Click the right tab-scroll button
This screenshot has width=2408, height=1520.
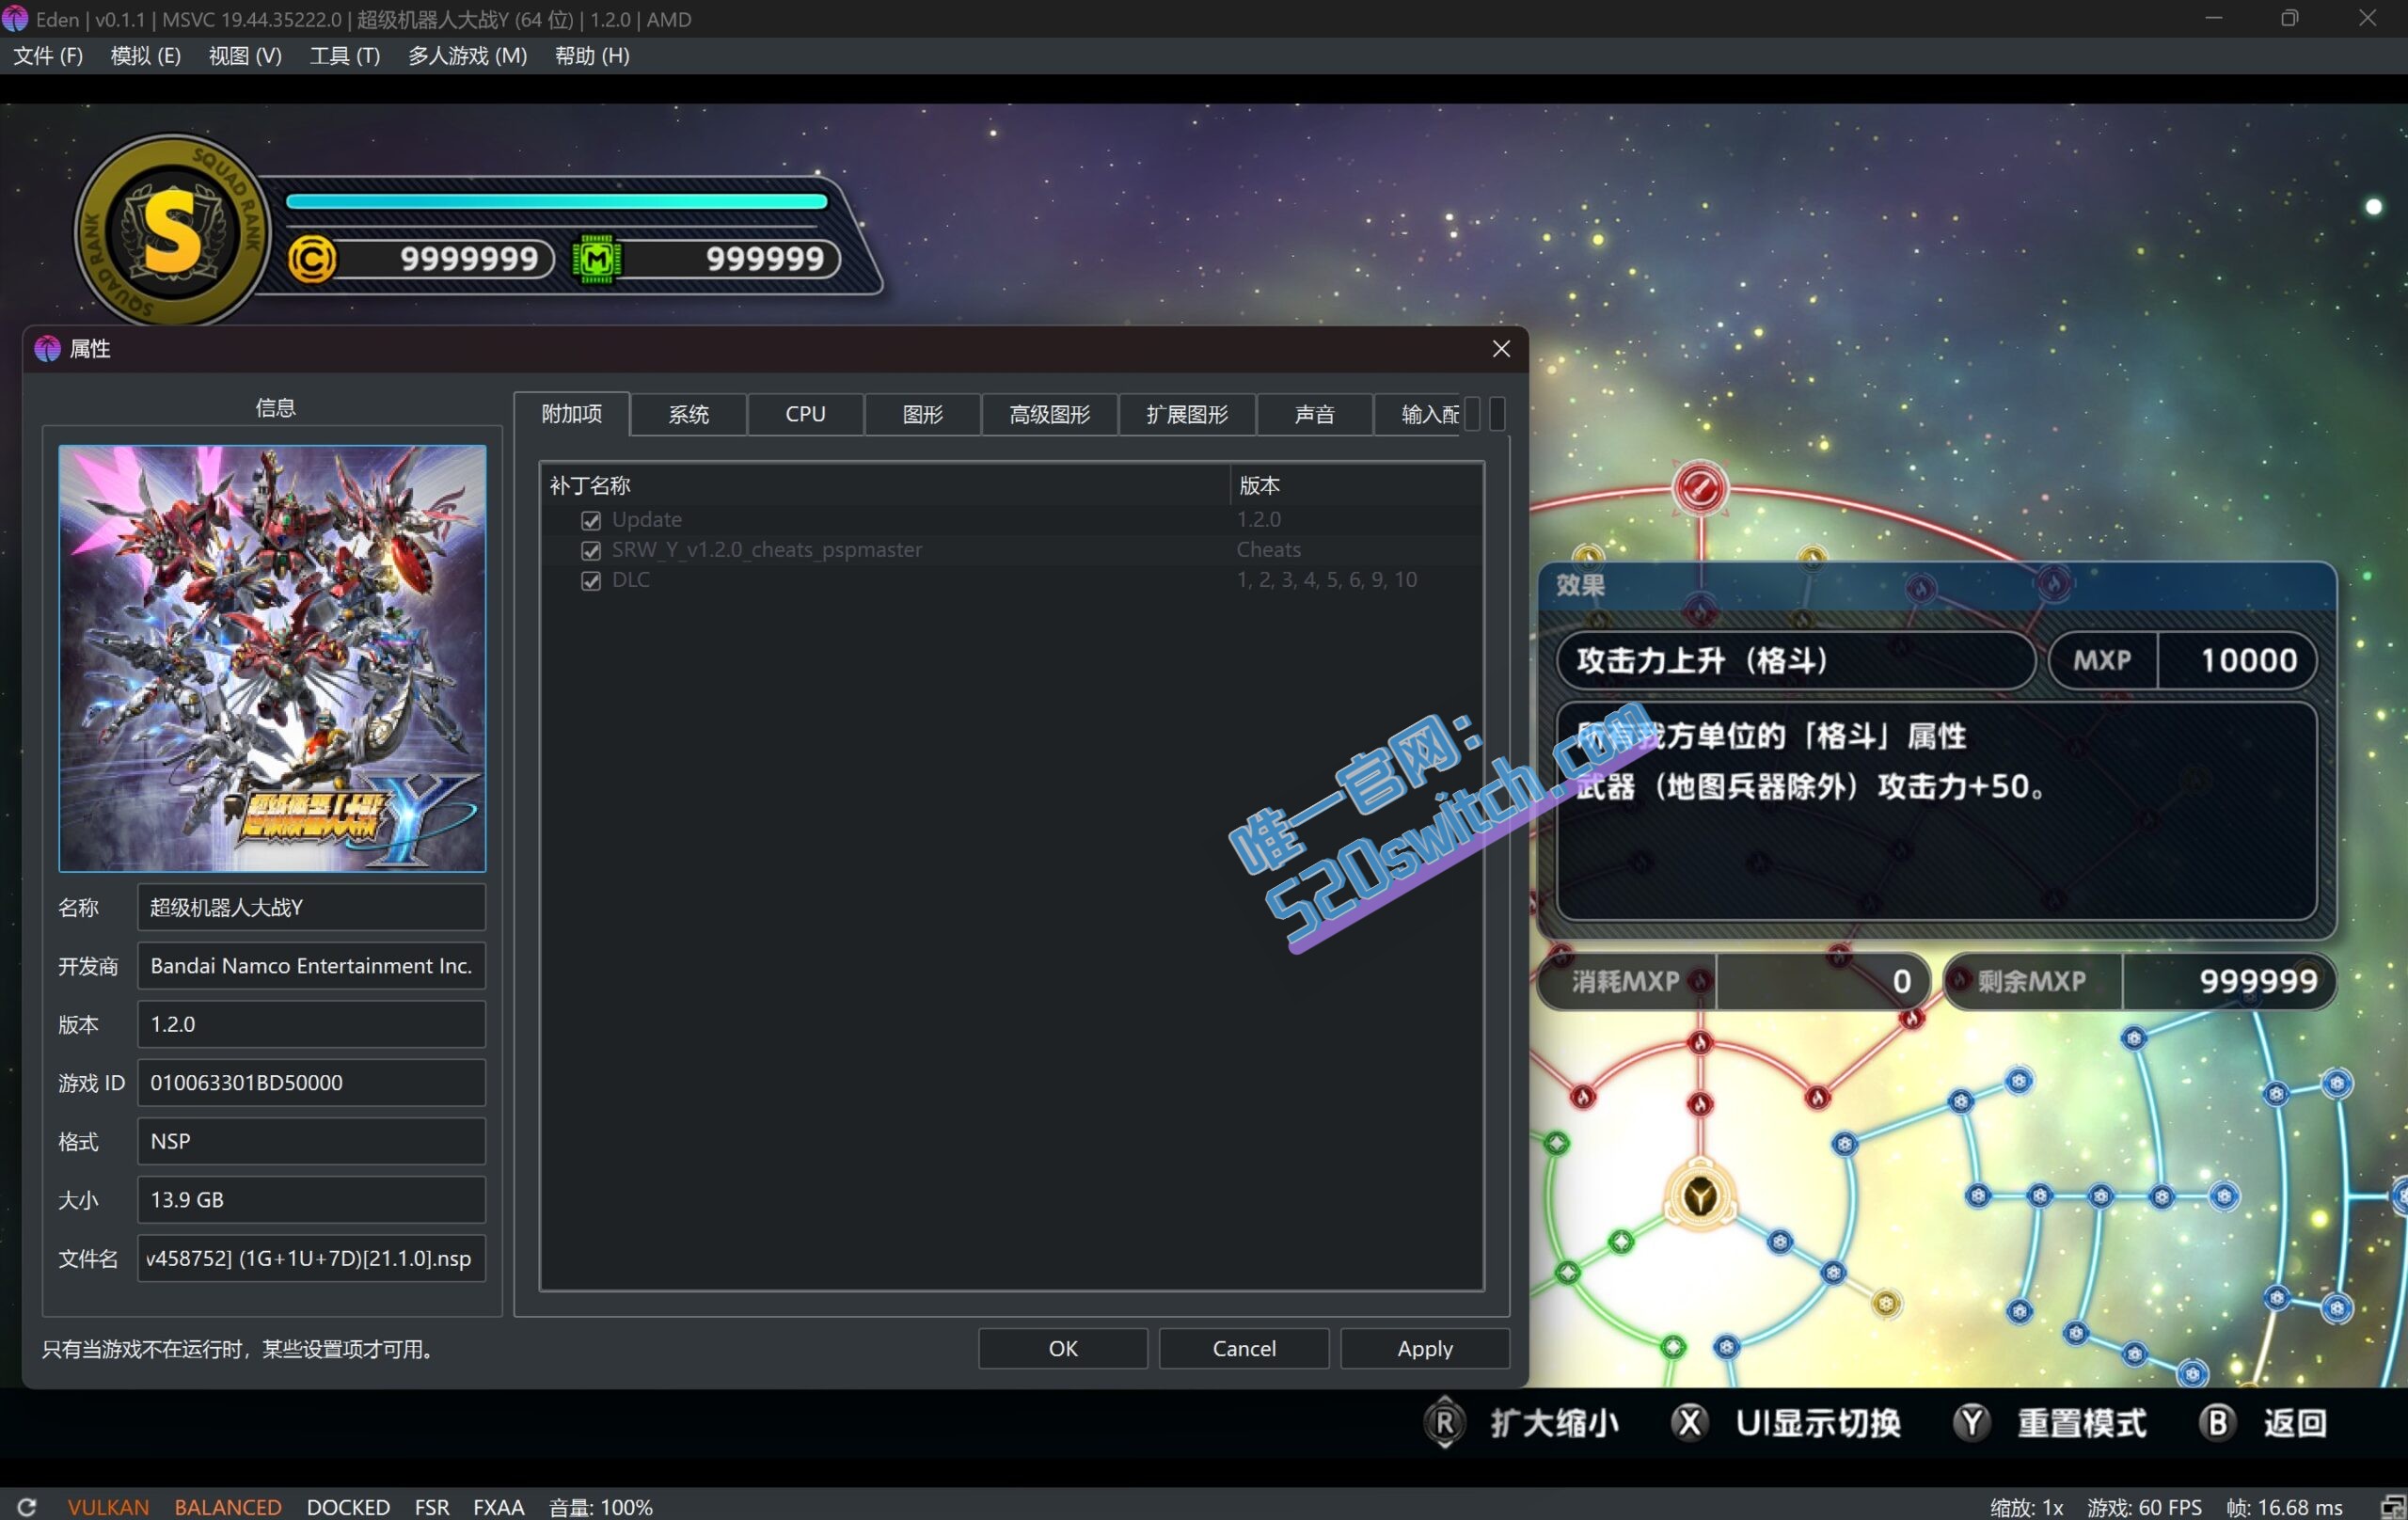(x=1497, y=414)
